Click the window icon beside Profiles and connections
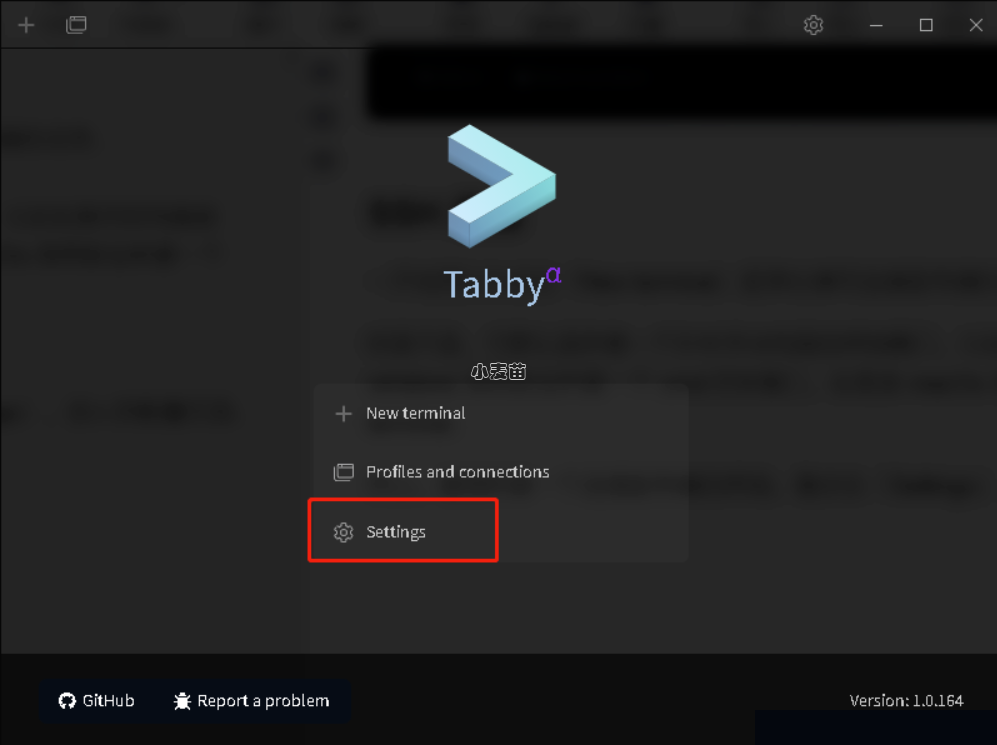This screenshot has height=745, width=997. [x=343, y=472]
